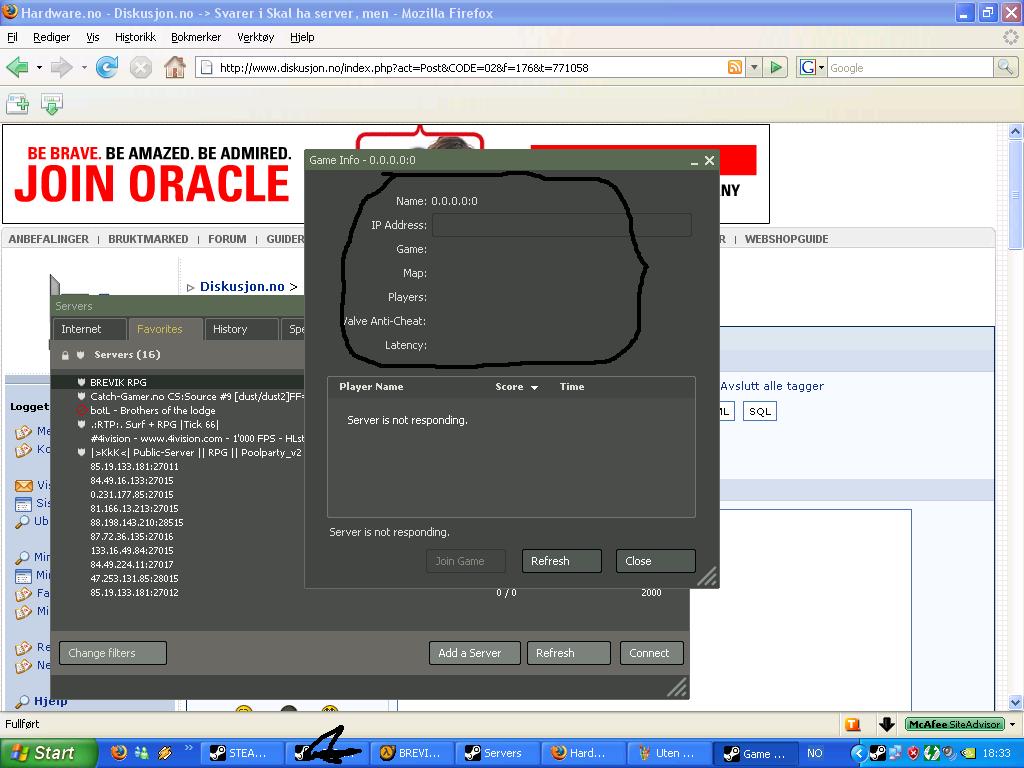This screenshot has width=1024, height=768.
Task: Switch to the BREVI... taskbar window
Action: (x=412, y=753)
